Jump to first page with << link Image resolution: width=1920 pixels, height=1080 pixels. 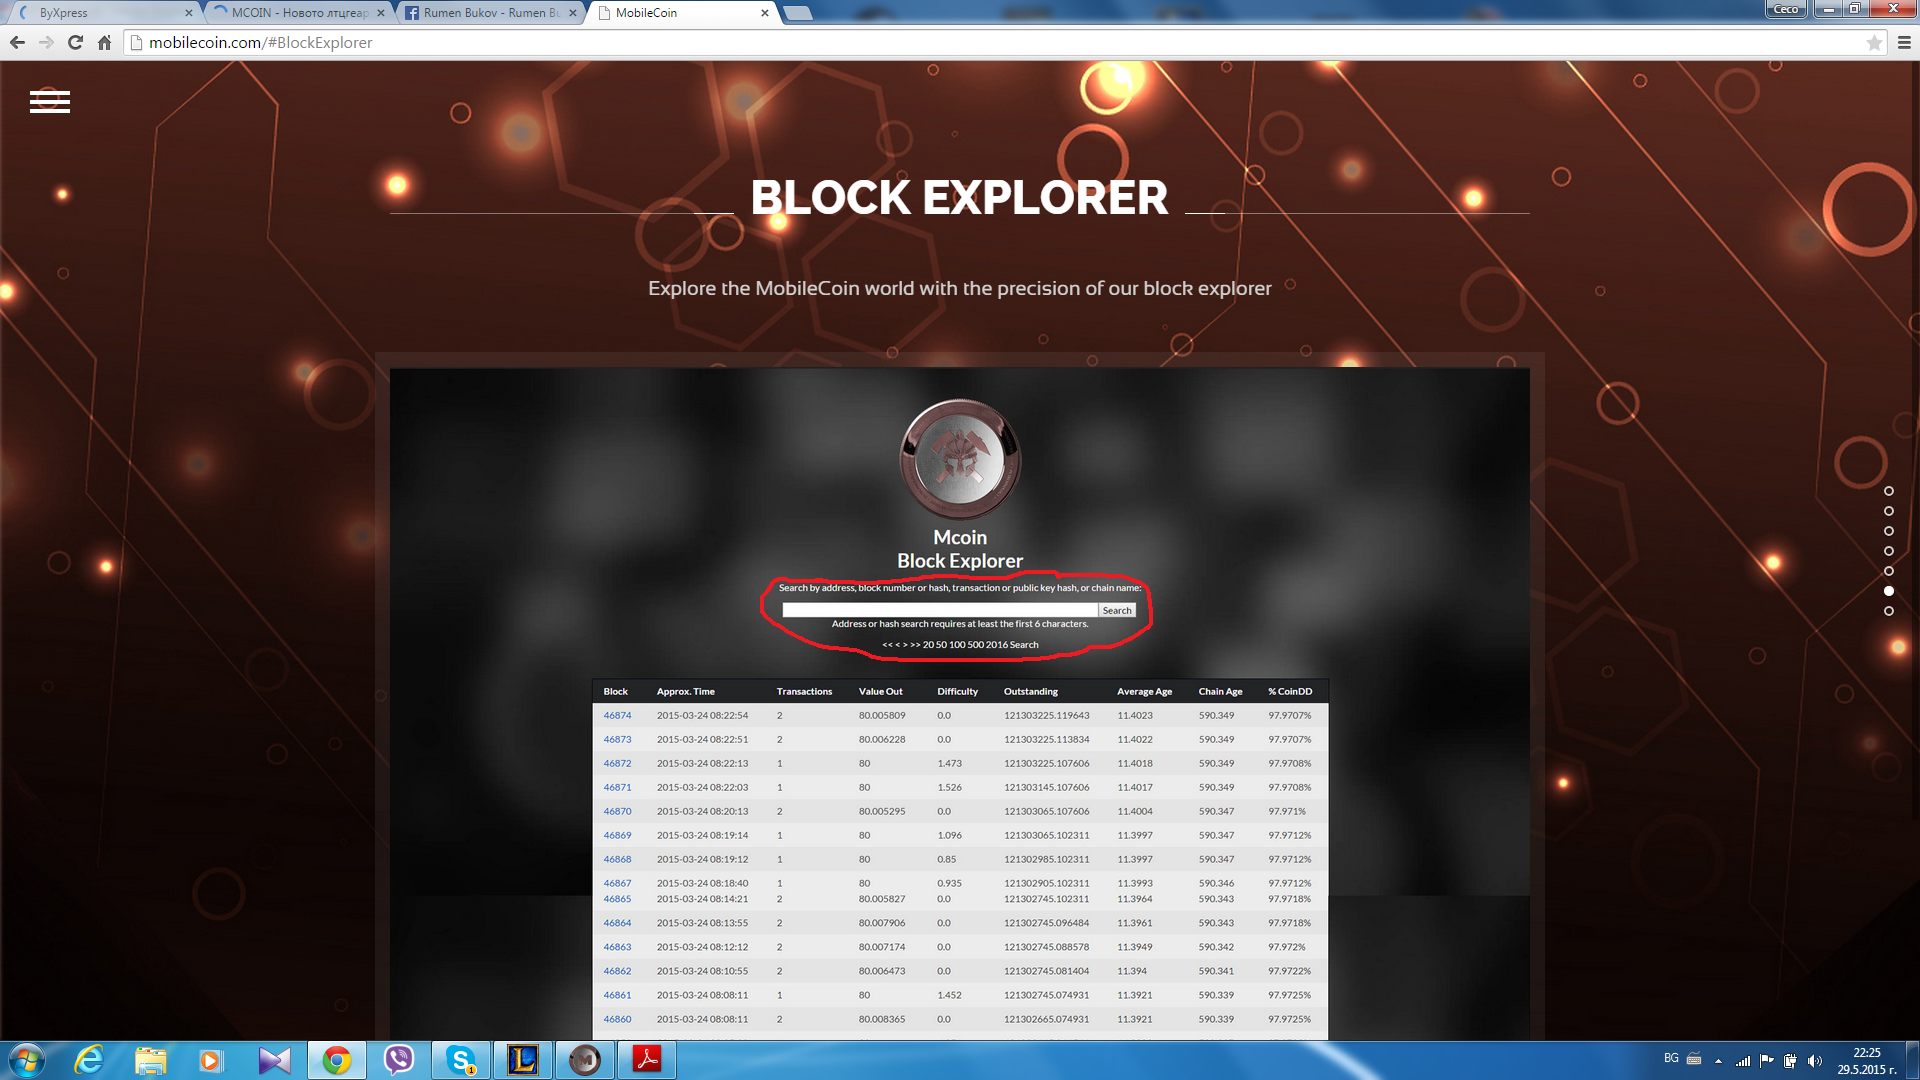click(888, 645)
